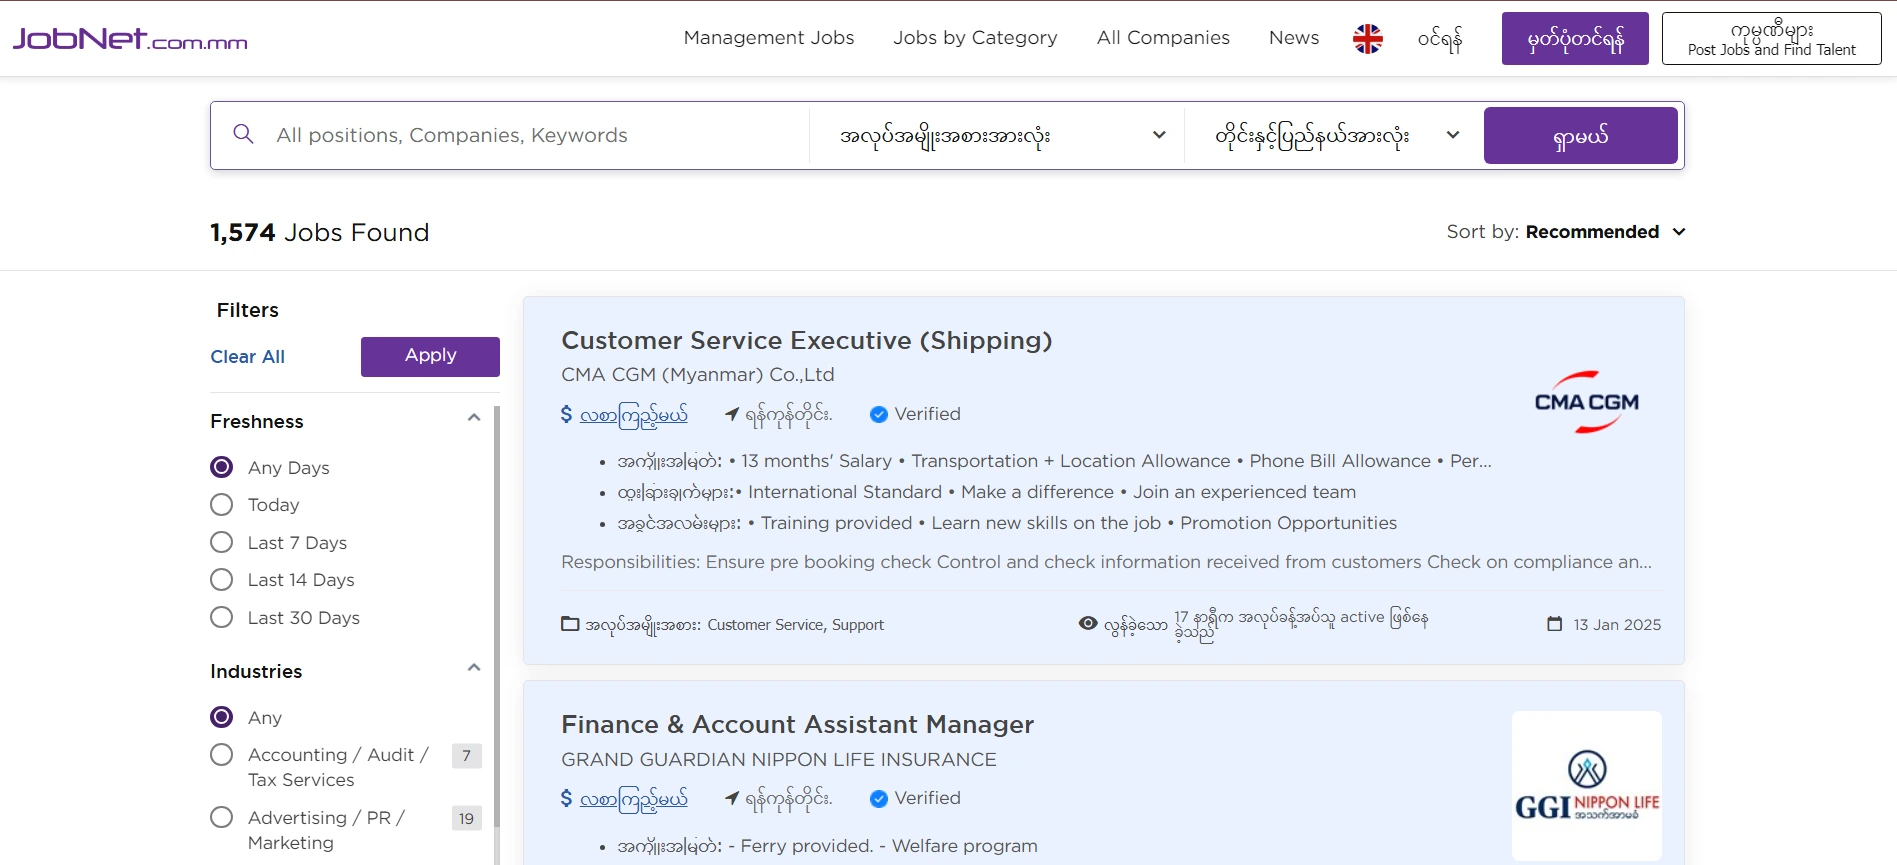Image resolution: width=1897 pixels, height=865 pixels.
Task: Open All Companies page
Action: click(1163, 38)
